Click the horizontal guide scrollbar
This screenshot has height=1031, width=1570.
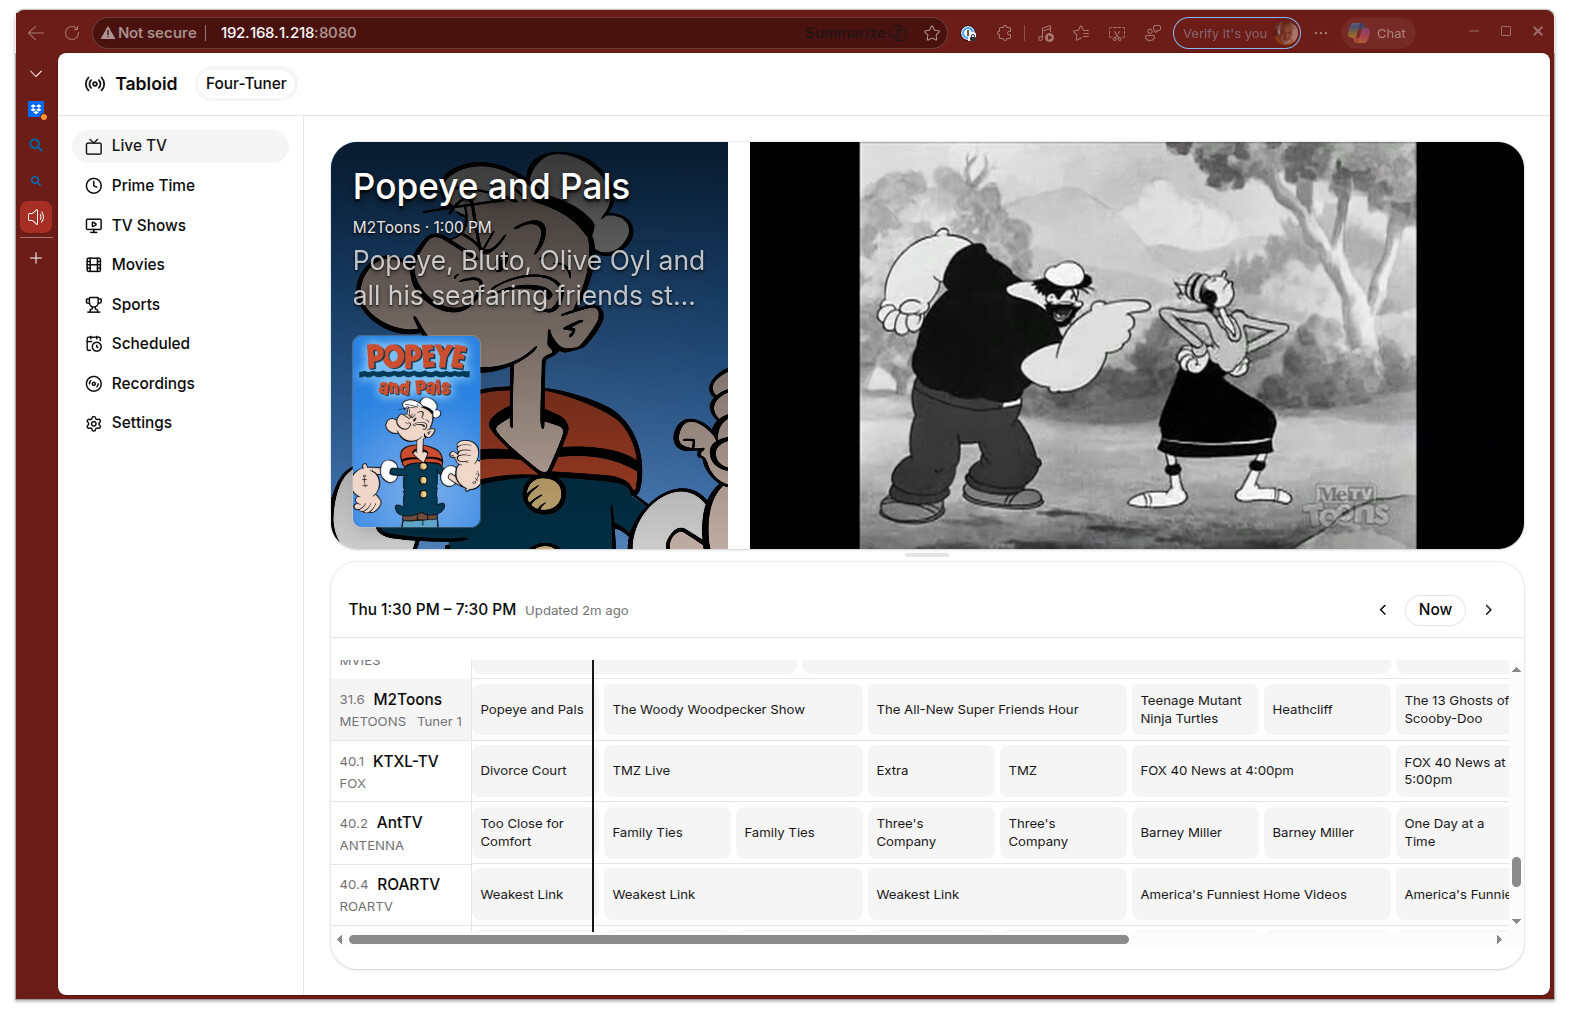[738, 940]
